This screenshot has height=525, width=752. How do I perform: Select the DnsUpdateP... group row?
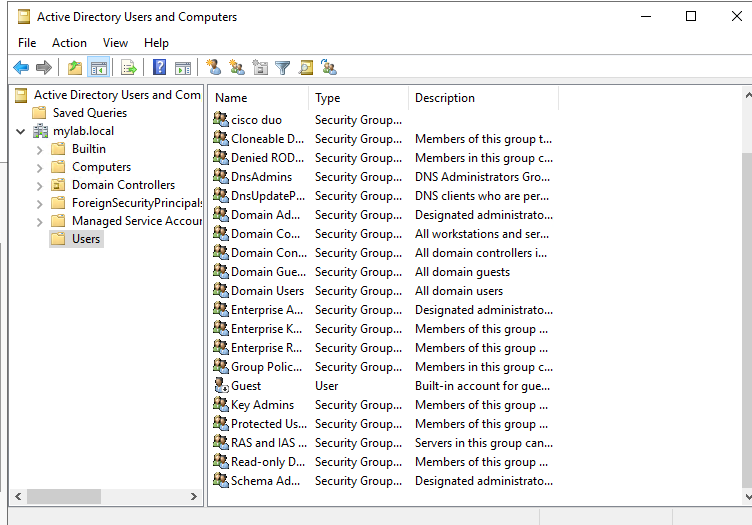tap(383, 196)
